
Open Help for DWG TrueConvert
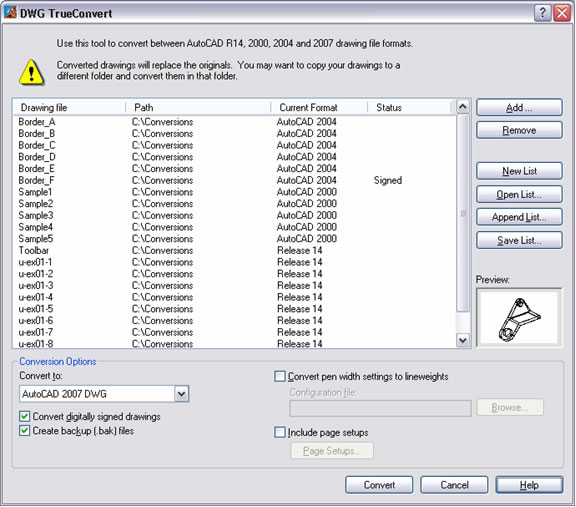click(x=529, y=485)
